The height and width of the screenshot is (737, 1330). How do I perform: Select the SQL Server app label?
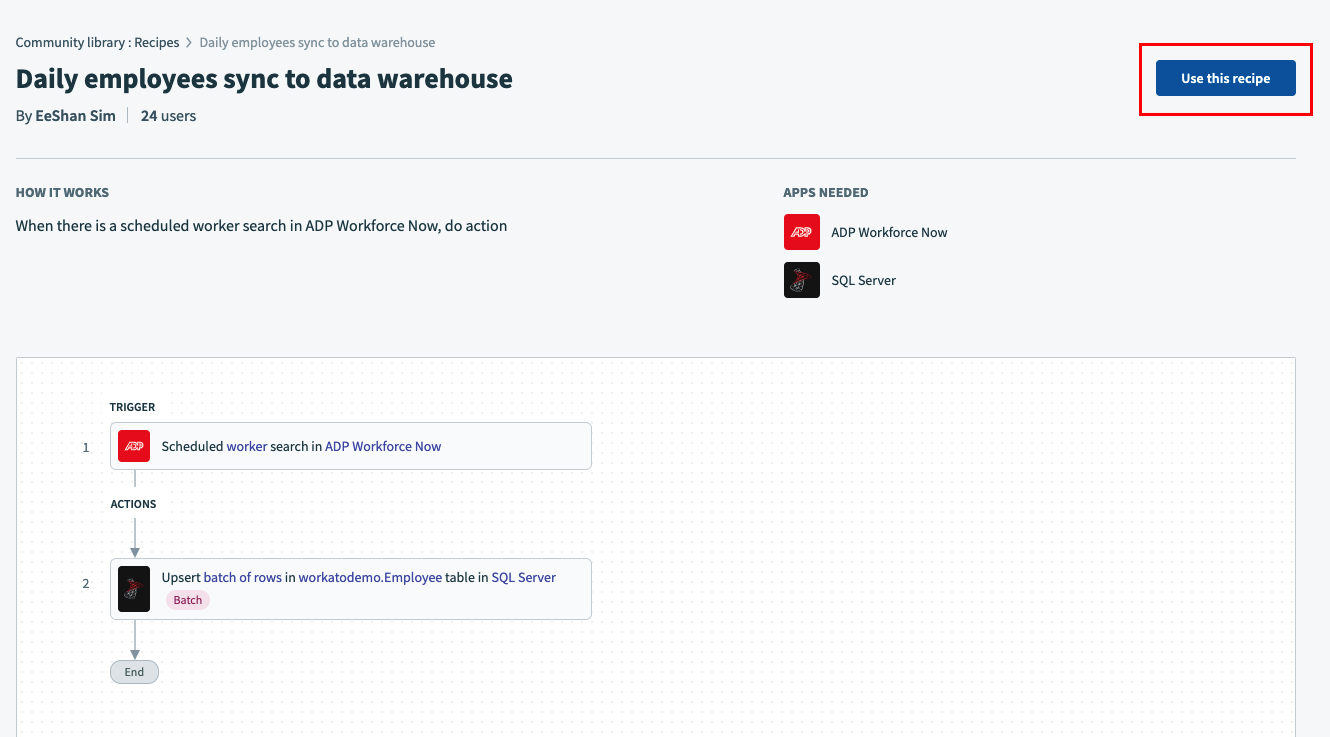[863, 280]
